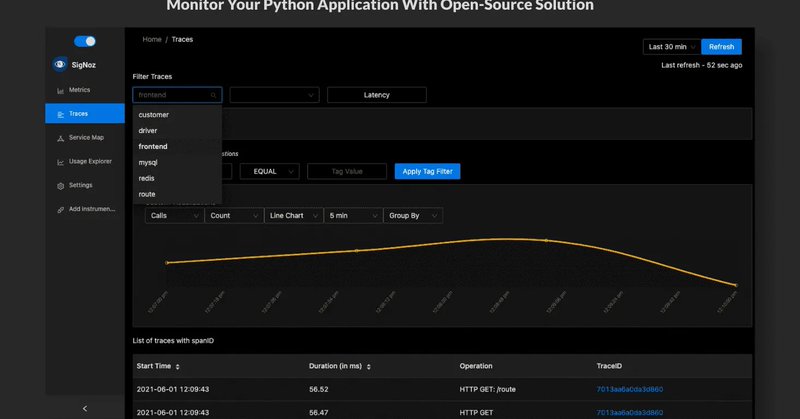
Task: Navigate to Home in the breadcrumb
Action: 152,39
